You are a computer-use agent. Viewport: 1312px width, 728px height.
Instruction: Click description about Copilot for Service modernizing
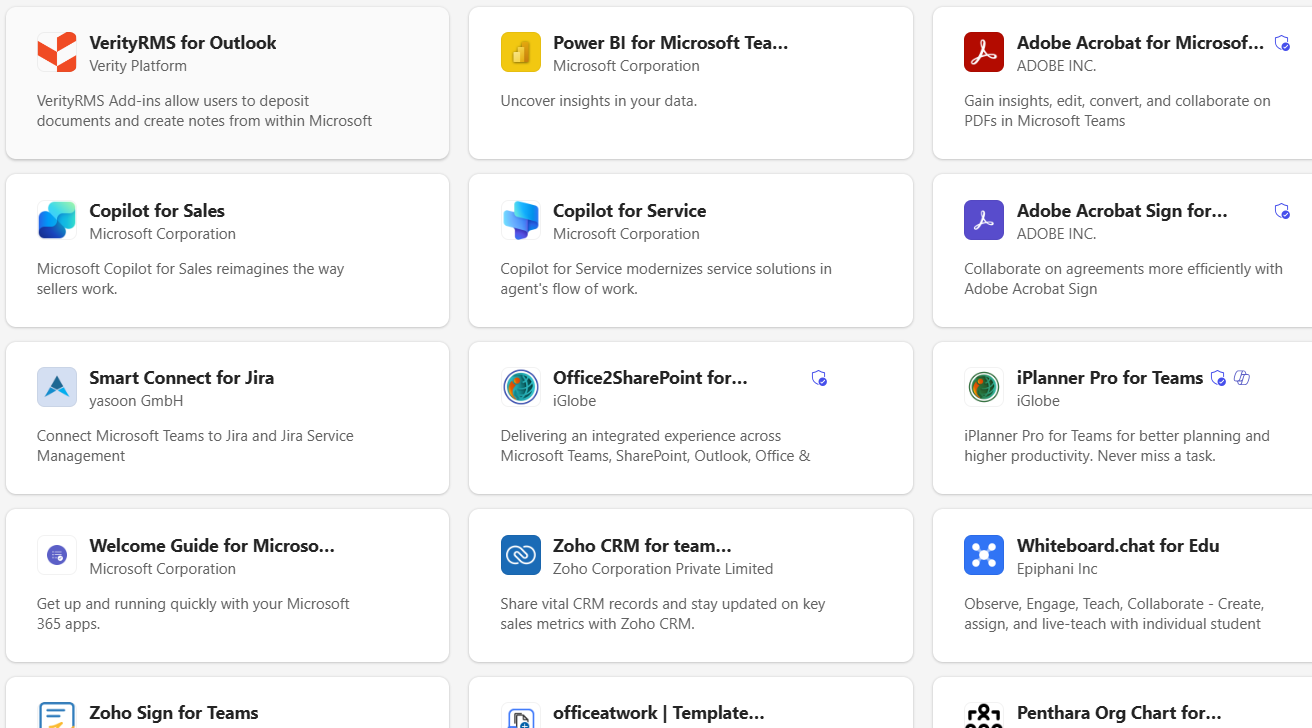(666, 279)
